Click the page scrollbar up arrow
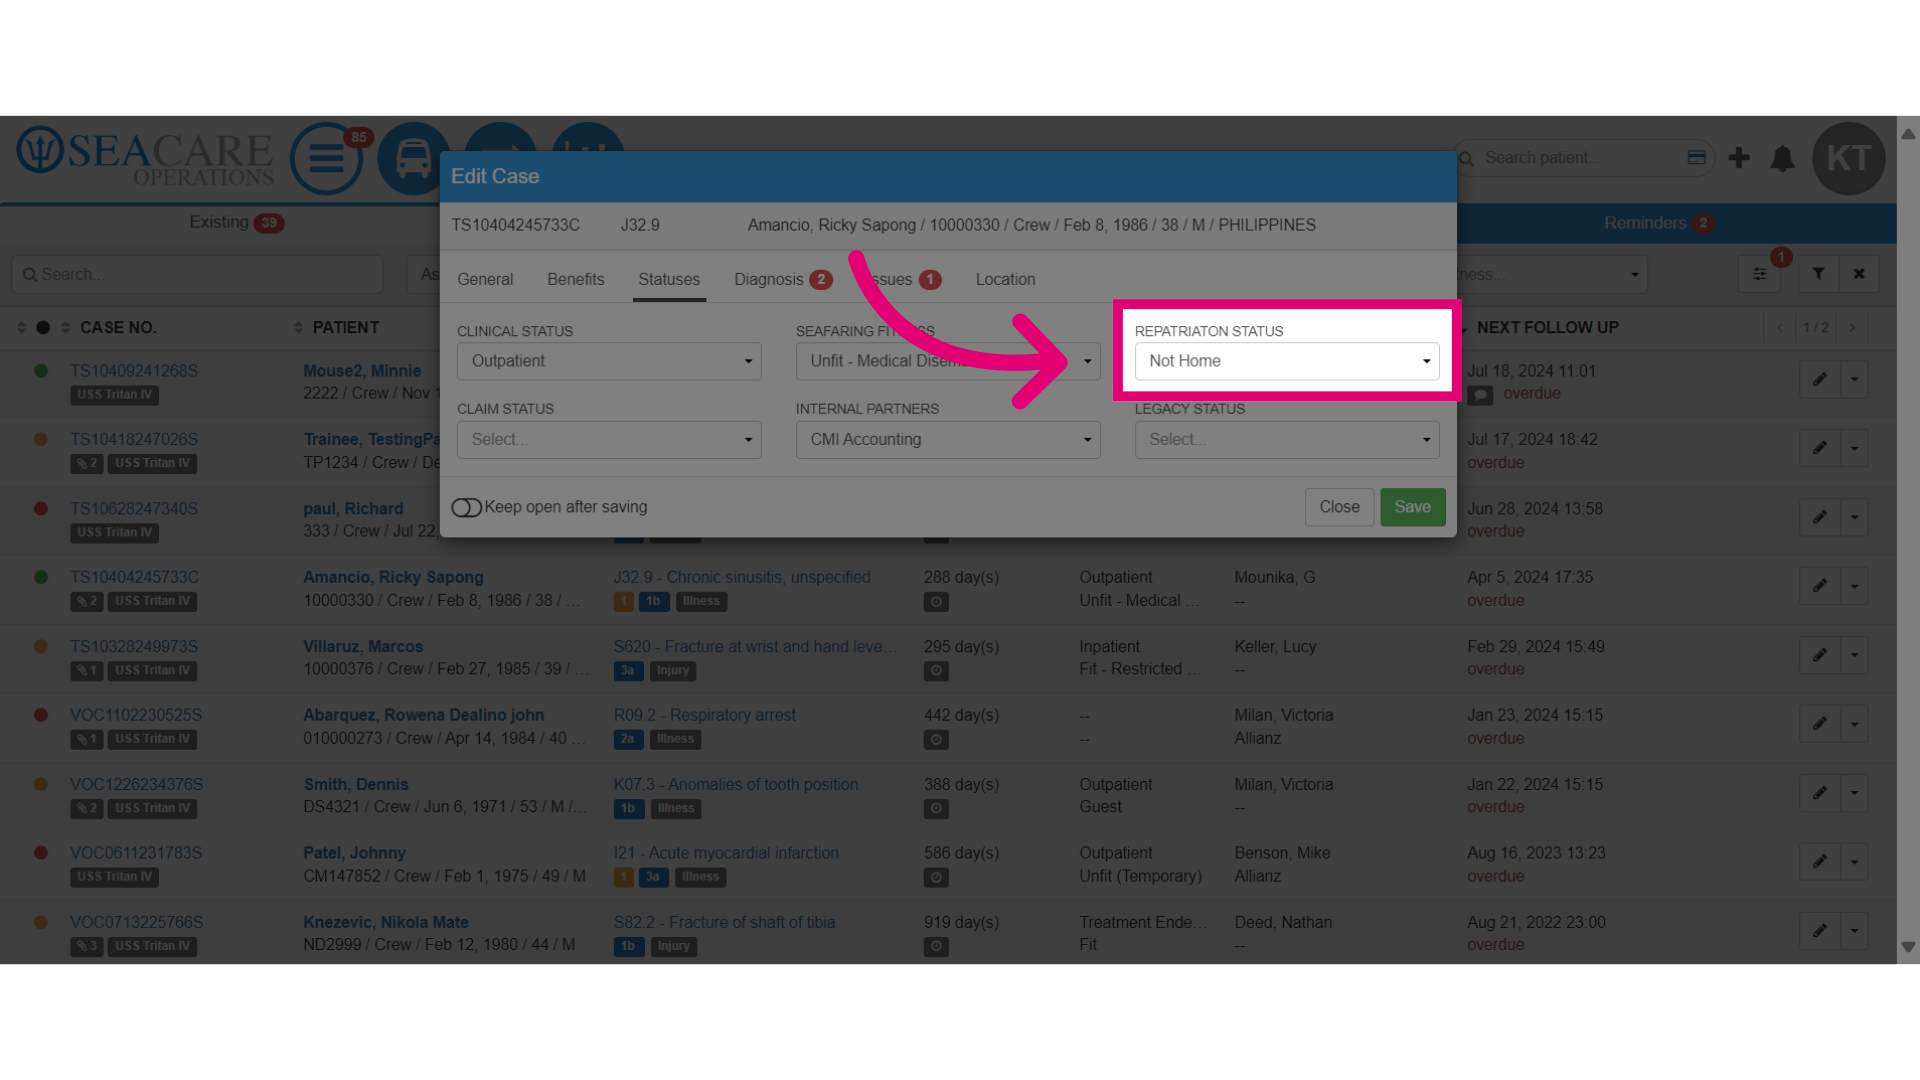The width and height of the screenshot is (1920, 1080). pos(1908,134)
